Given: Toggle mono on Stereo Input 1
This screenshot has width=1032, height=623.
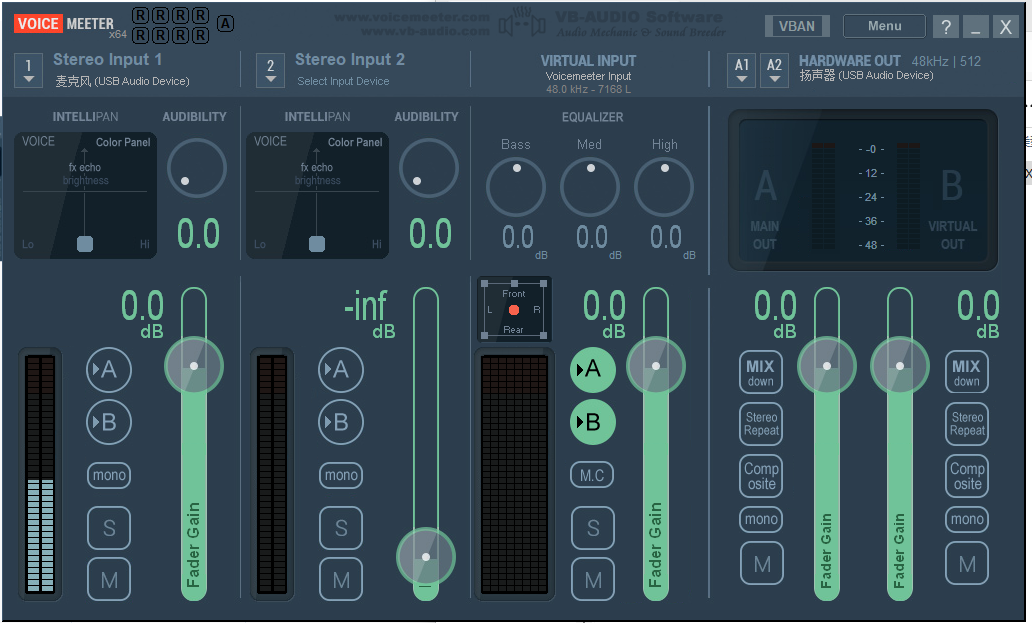Looking at the screenshot, I should 109,475.
